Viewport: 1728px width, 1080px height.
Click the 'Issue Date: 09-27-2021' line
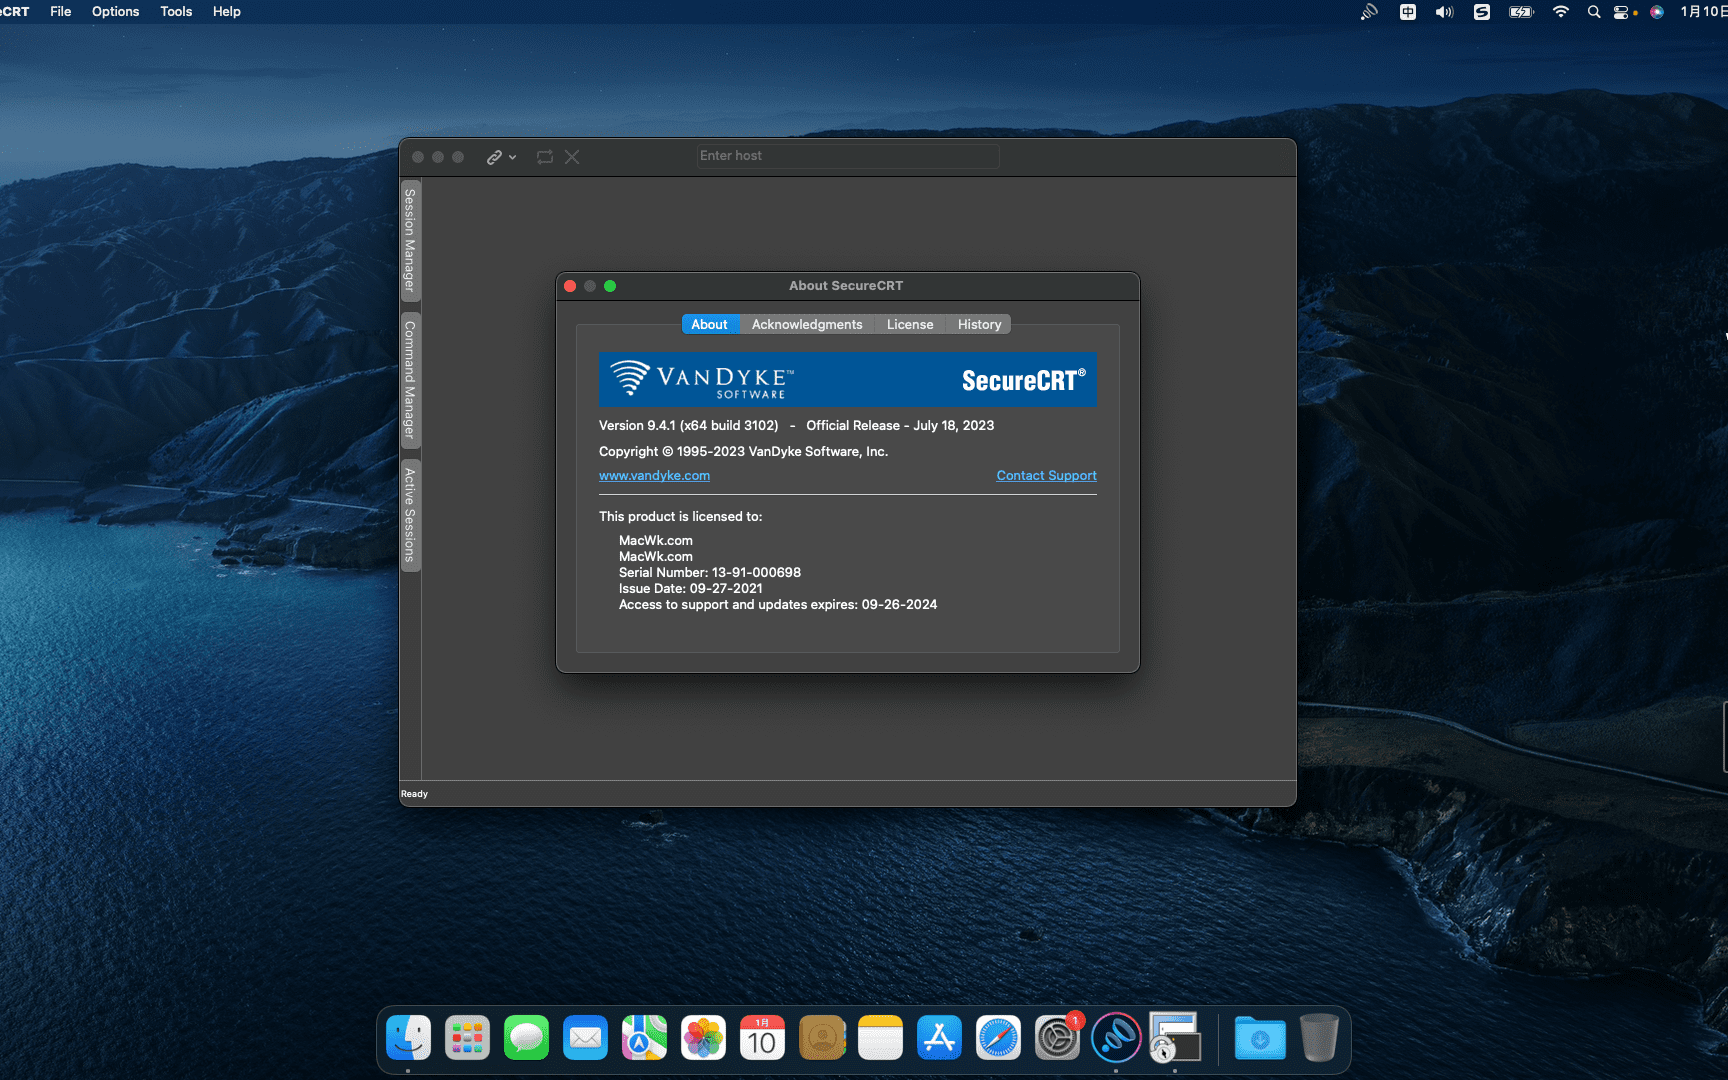coord(690,588)
